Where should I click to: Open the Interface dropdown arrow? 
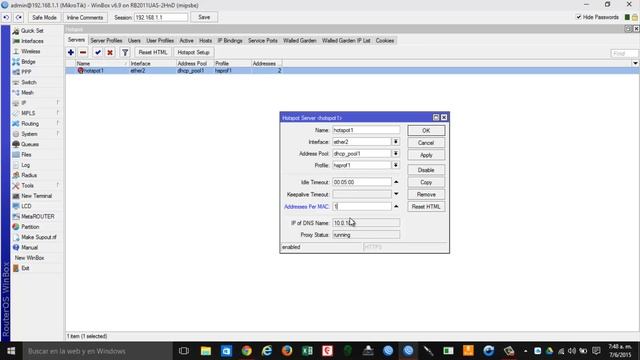coord(396,142)
